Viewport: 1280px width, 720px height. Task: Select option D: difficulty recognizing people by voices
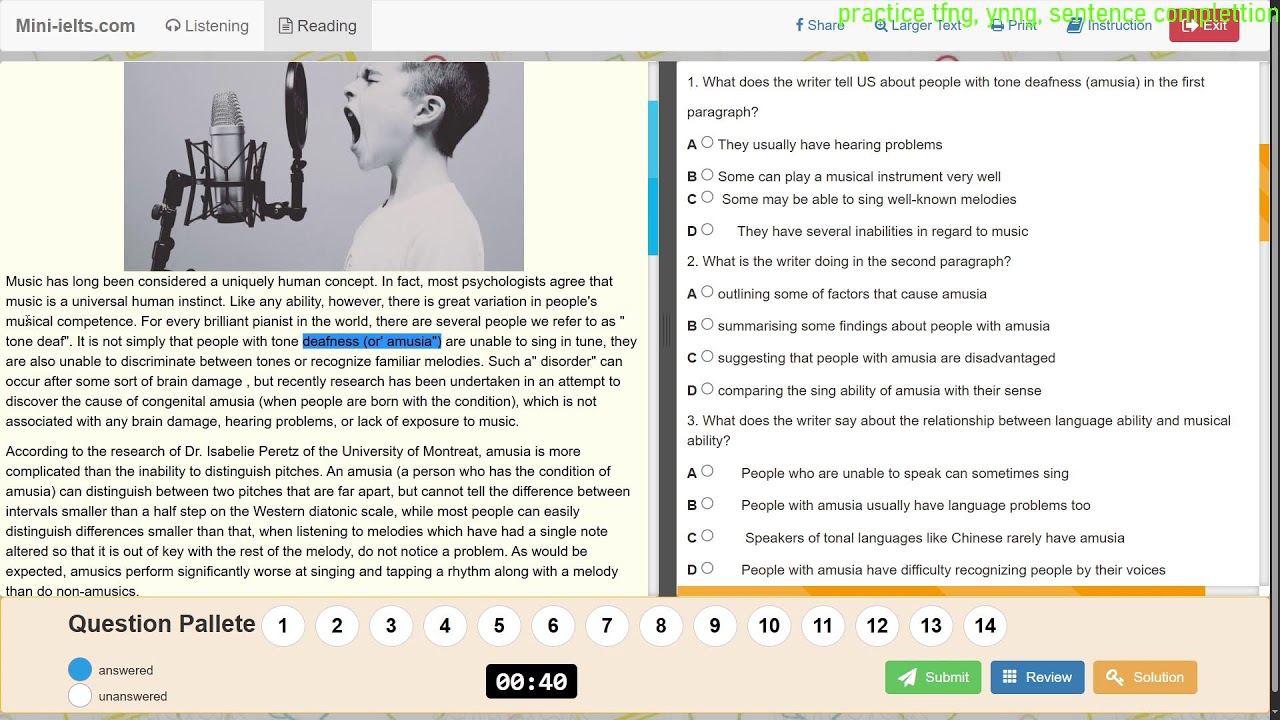pyautogui.click(x=707, y=568)
